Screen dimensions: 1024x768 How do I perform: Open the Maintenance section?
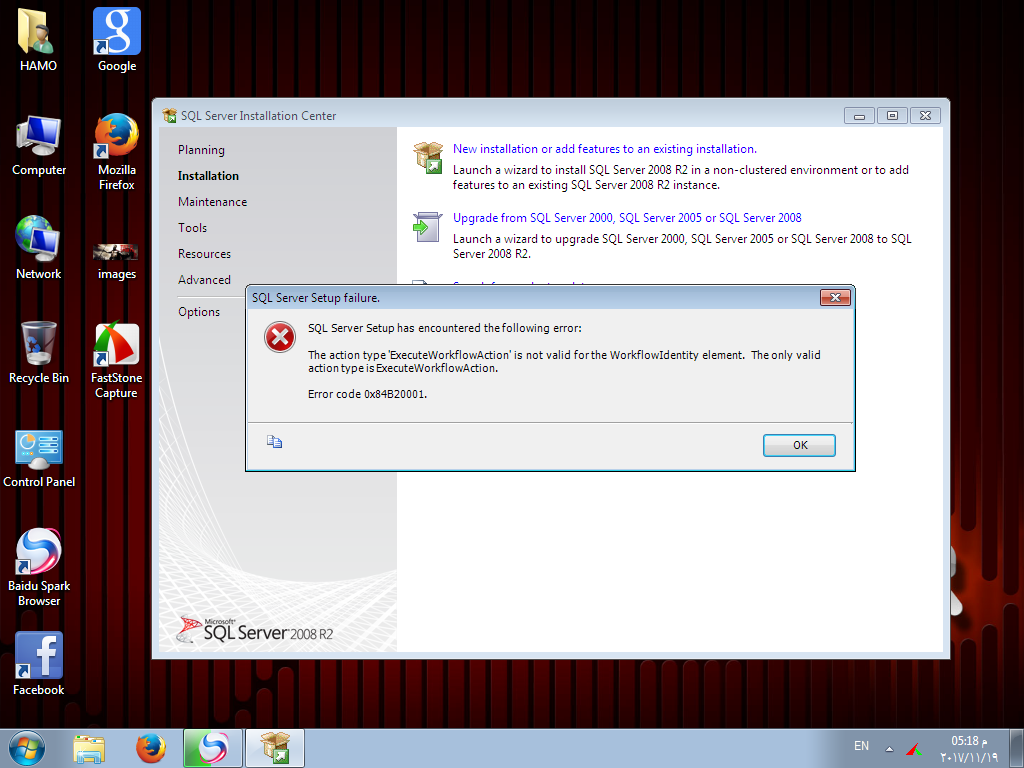click(212, 202)
